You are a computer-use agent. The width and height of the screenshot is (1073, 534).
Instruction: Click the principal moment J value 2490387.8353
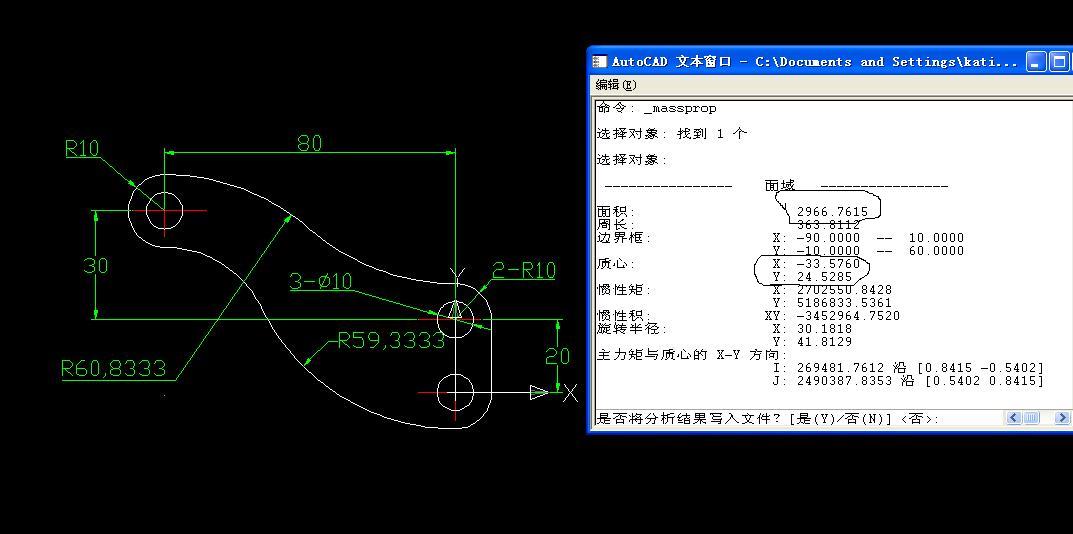[844, 381]
